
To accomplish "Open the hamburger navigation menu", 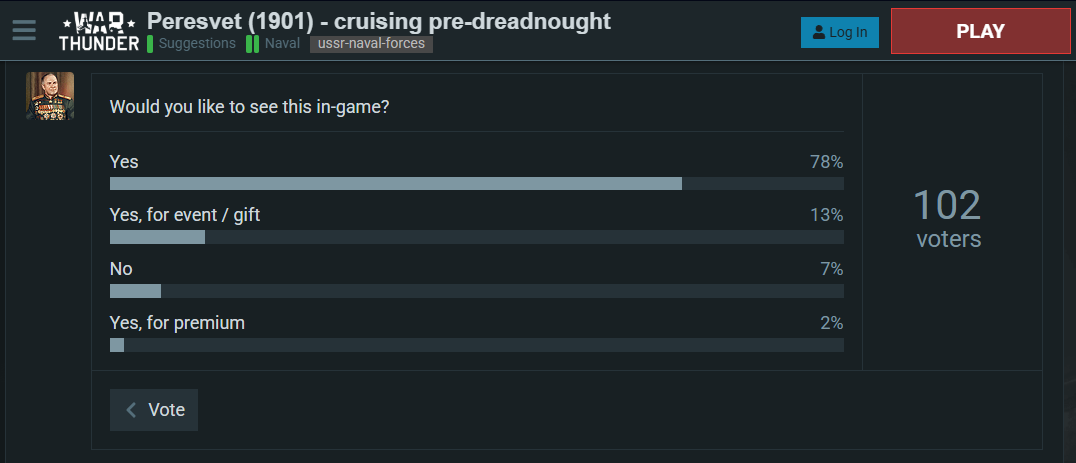I will click(24, 30).
